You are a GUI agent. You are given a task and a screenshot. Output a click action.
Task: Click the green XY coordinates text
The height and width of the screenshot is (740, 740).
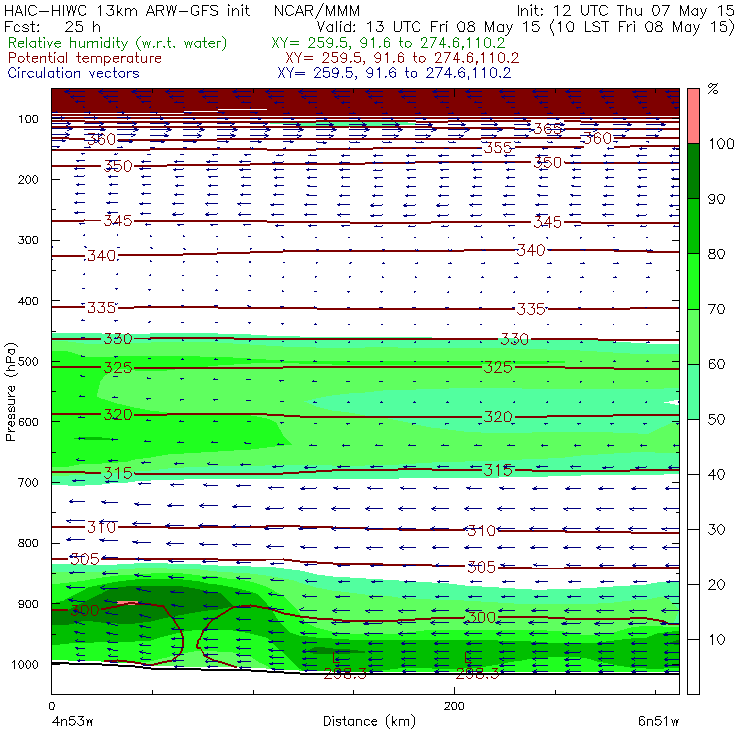(x=388, y=43)
